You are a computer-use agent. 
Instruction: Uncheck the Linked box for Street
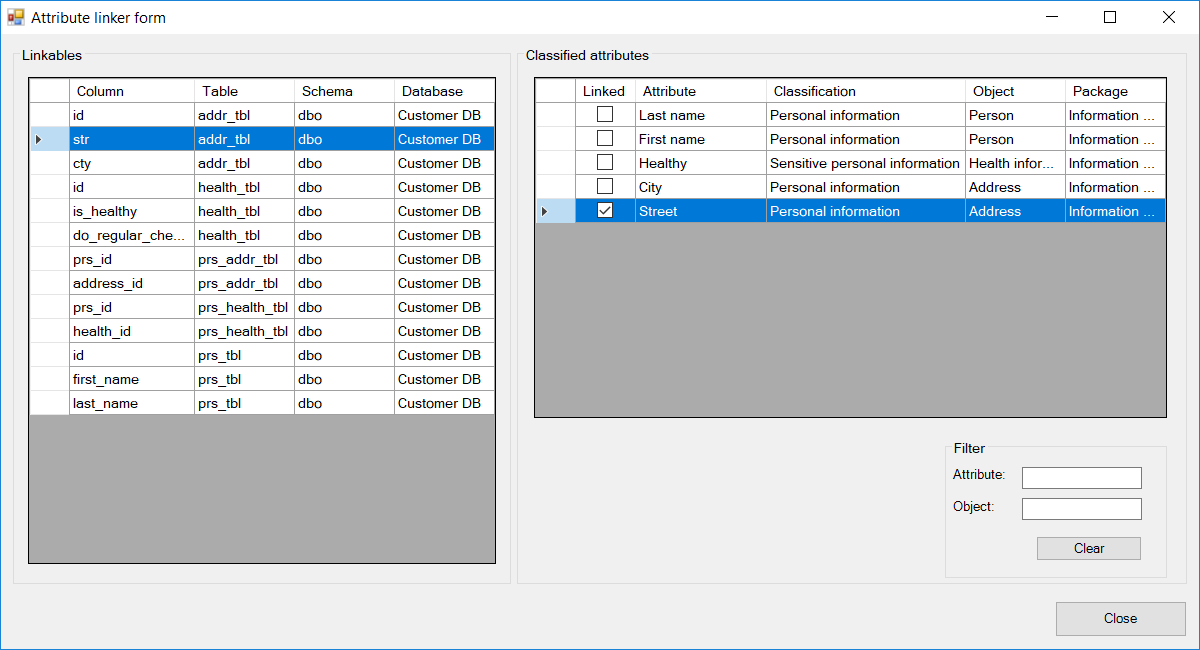click(x=605, y=211)
